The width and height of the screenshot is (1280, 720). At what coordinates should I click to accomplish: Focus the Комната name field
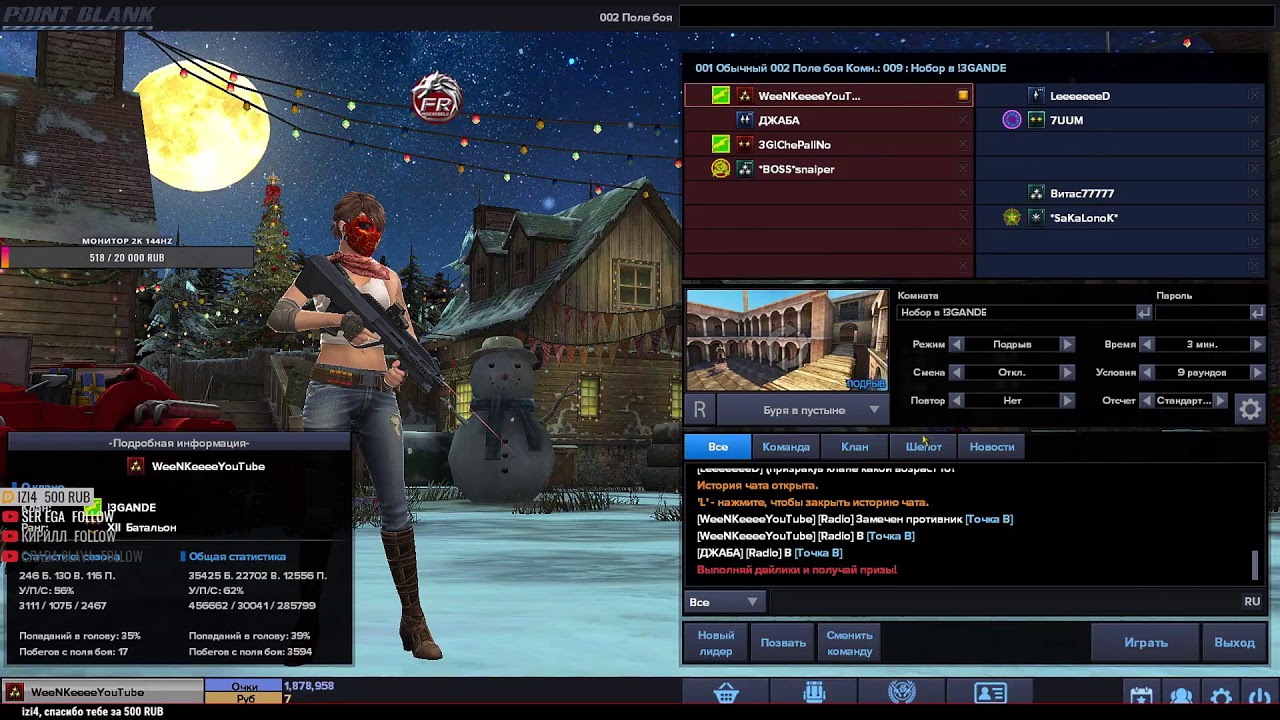1016,312
